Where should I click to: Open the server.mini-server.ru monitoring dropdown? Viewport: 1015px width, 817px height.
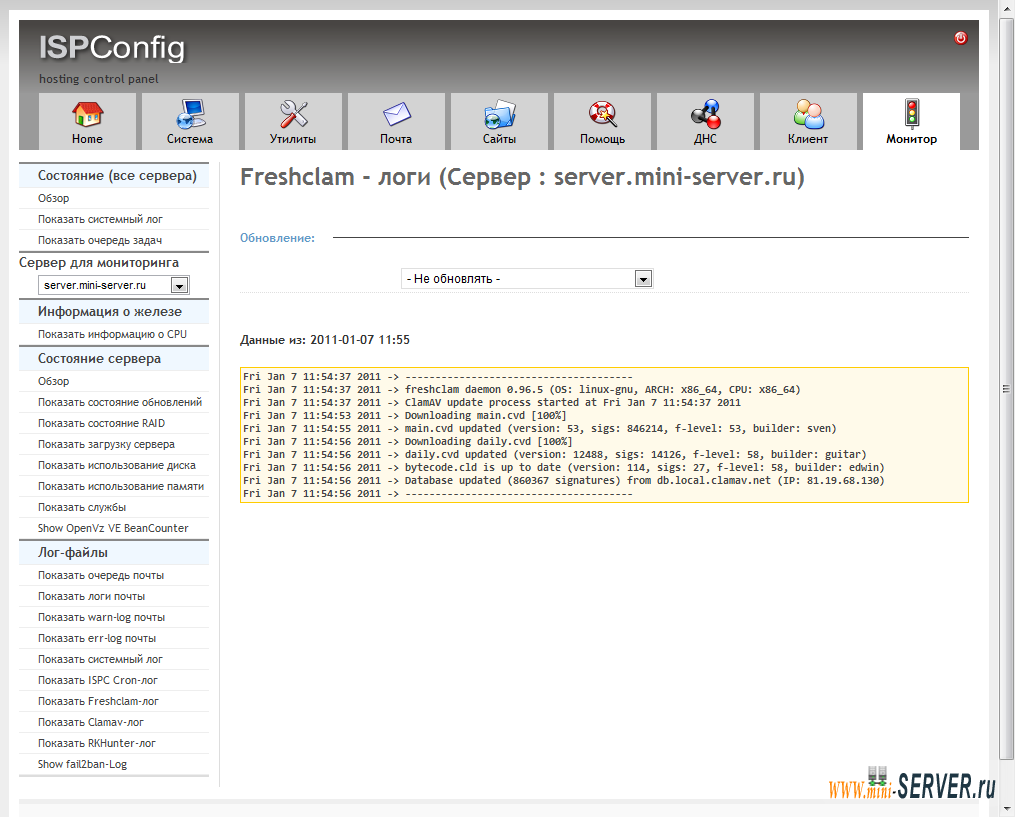tap(114, 285)
